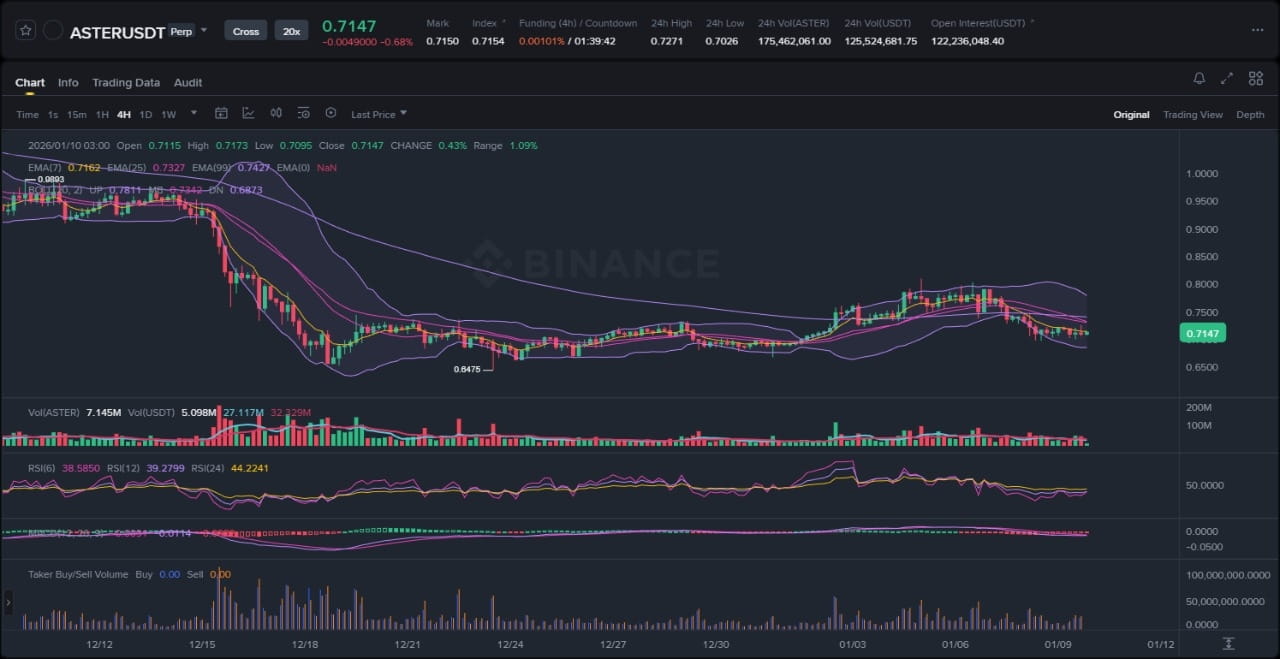Open the Trading Data tab

coord(126,83)
